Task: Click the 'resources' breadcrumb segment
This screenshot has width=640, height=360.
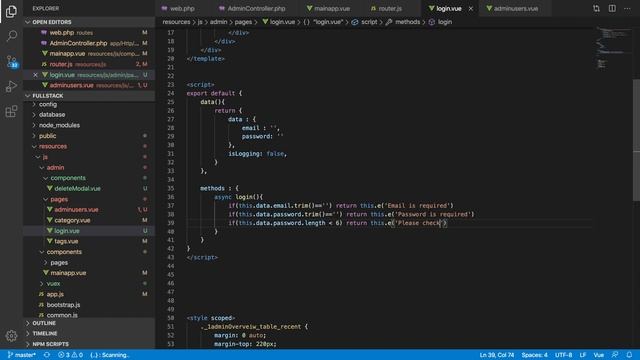Action: click(176, 22)
